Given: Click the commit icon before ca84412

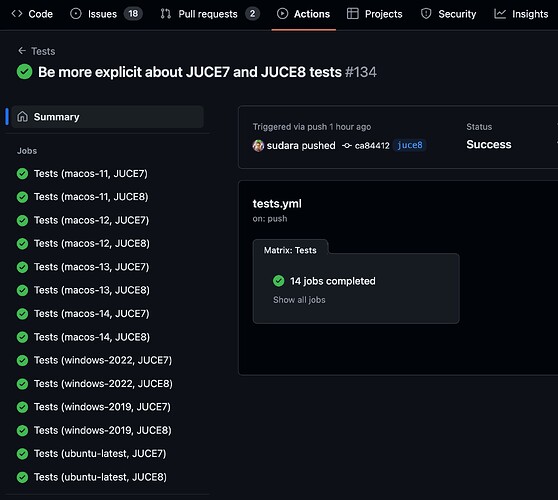Looking at the screenshot, I should coord(347,145).
